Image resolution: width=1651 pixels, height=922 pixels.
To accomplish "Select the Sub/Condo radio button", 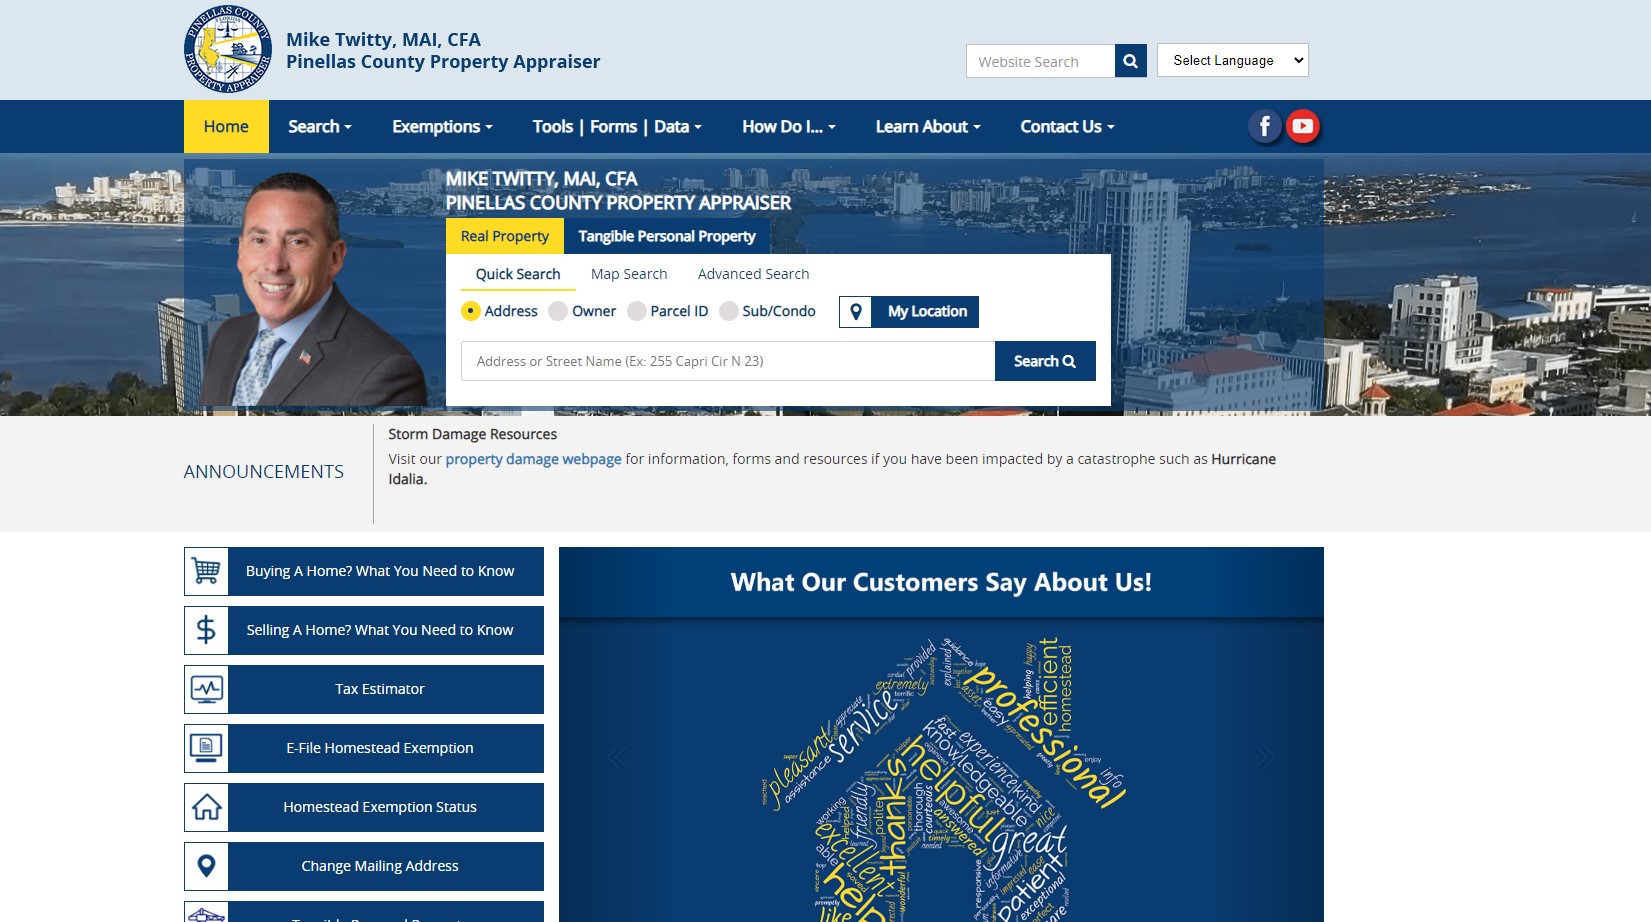I will (728, 311).
